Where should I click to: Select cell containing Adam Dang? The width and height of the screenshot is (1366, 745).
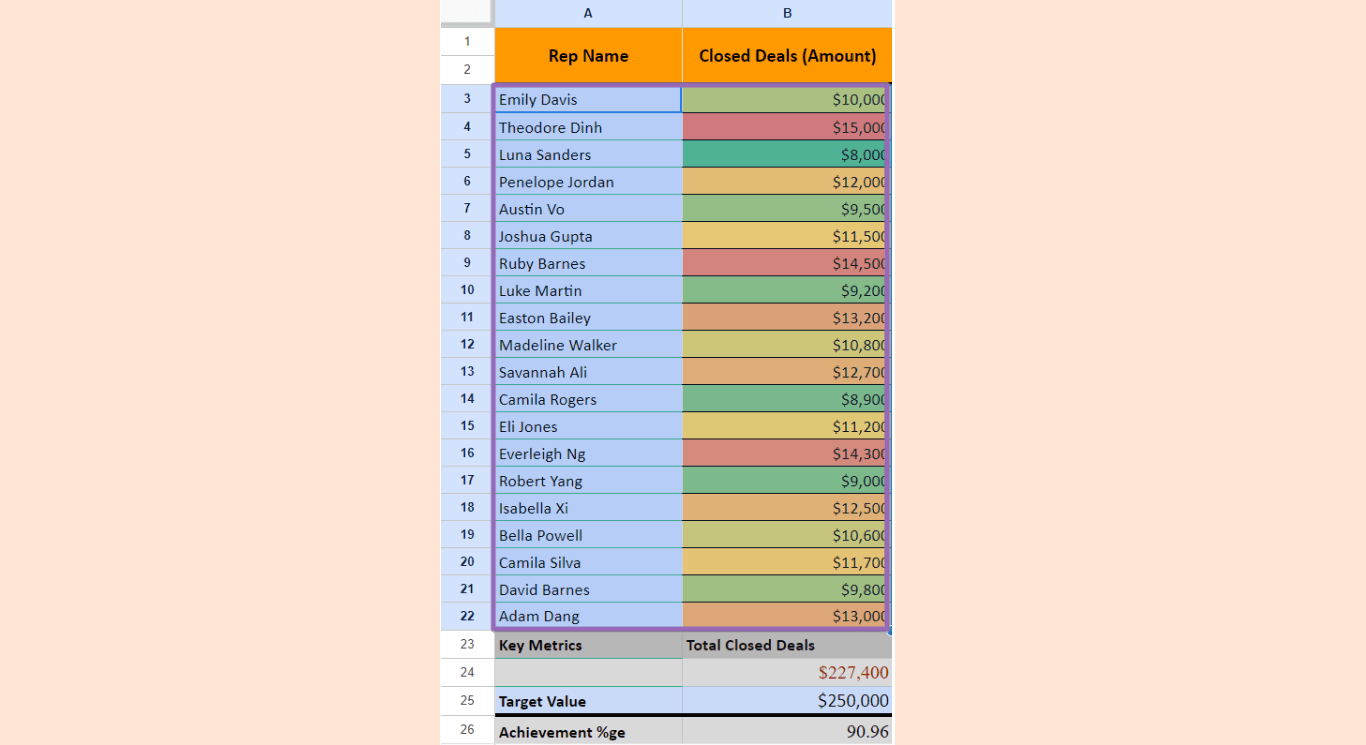click(588, 616)
